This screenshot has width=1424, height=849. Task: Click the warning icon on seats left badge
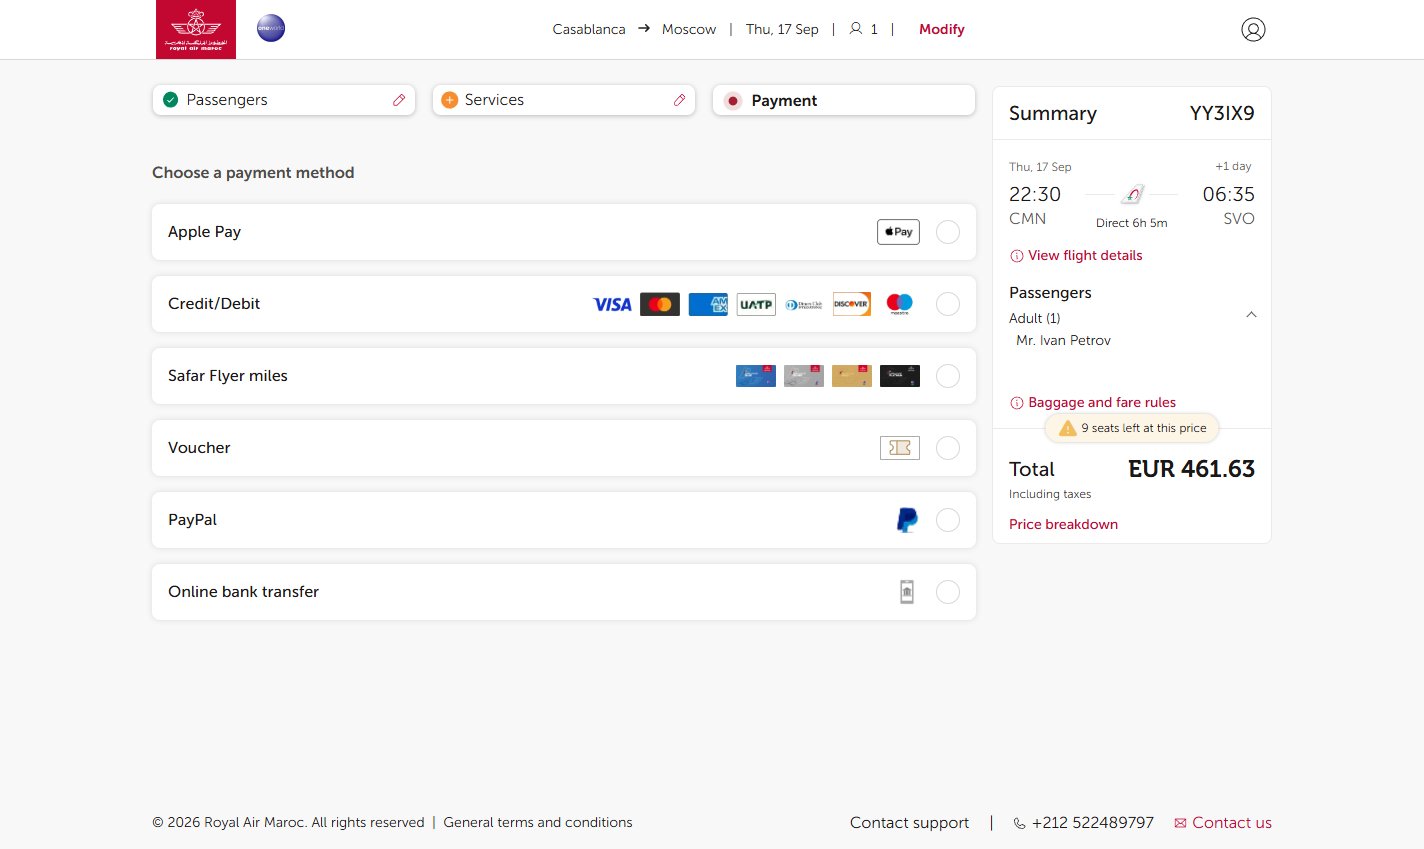[x=1067, y=428]
